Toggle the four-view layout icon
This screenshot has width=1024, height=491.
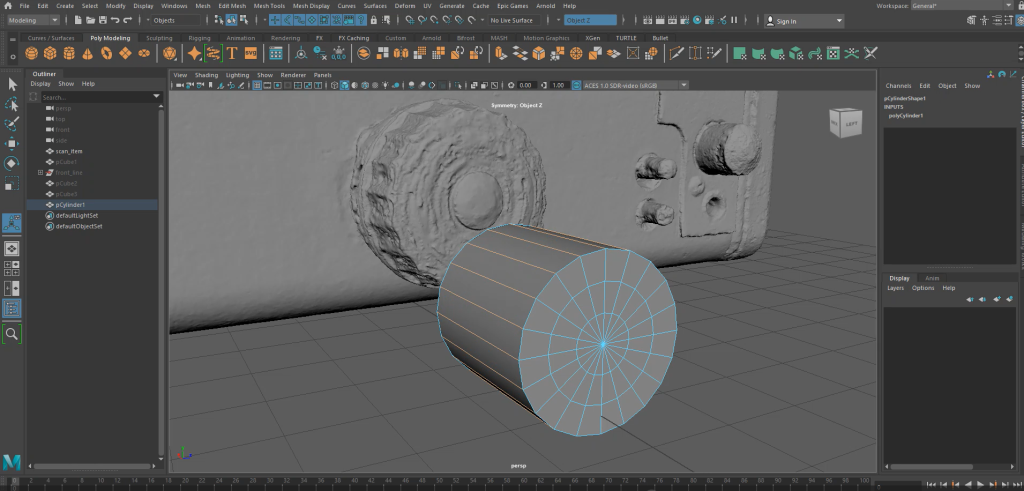12,268
